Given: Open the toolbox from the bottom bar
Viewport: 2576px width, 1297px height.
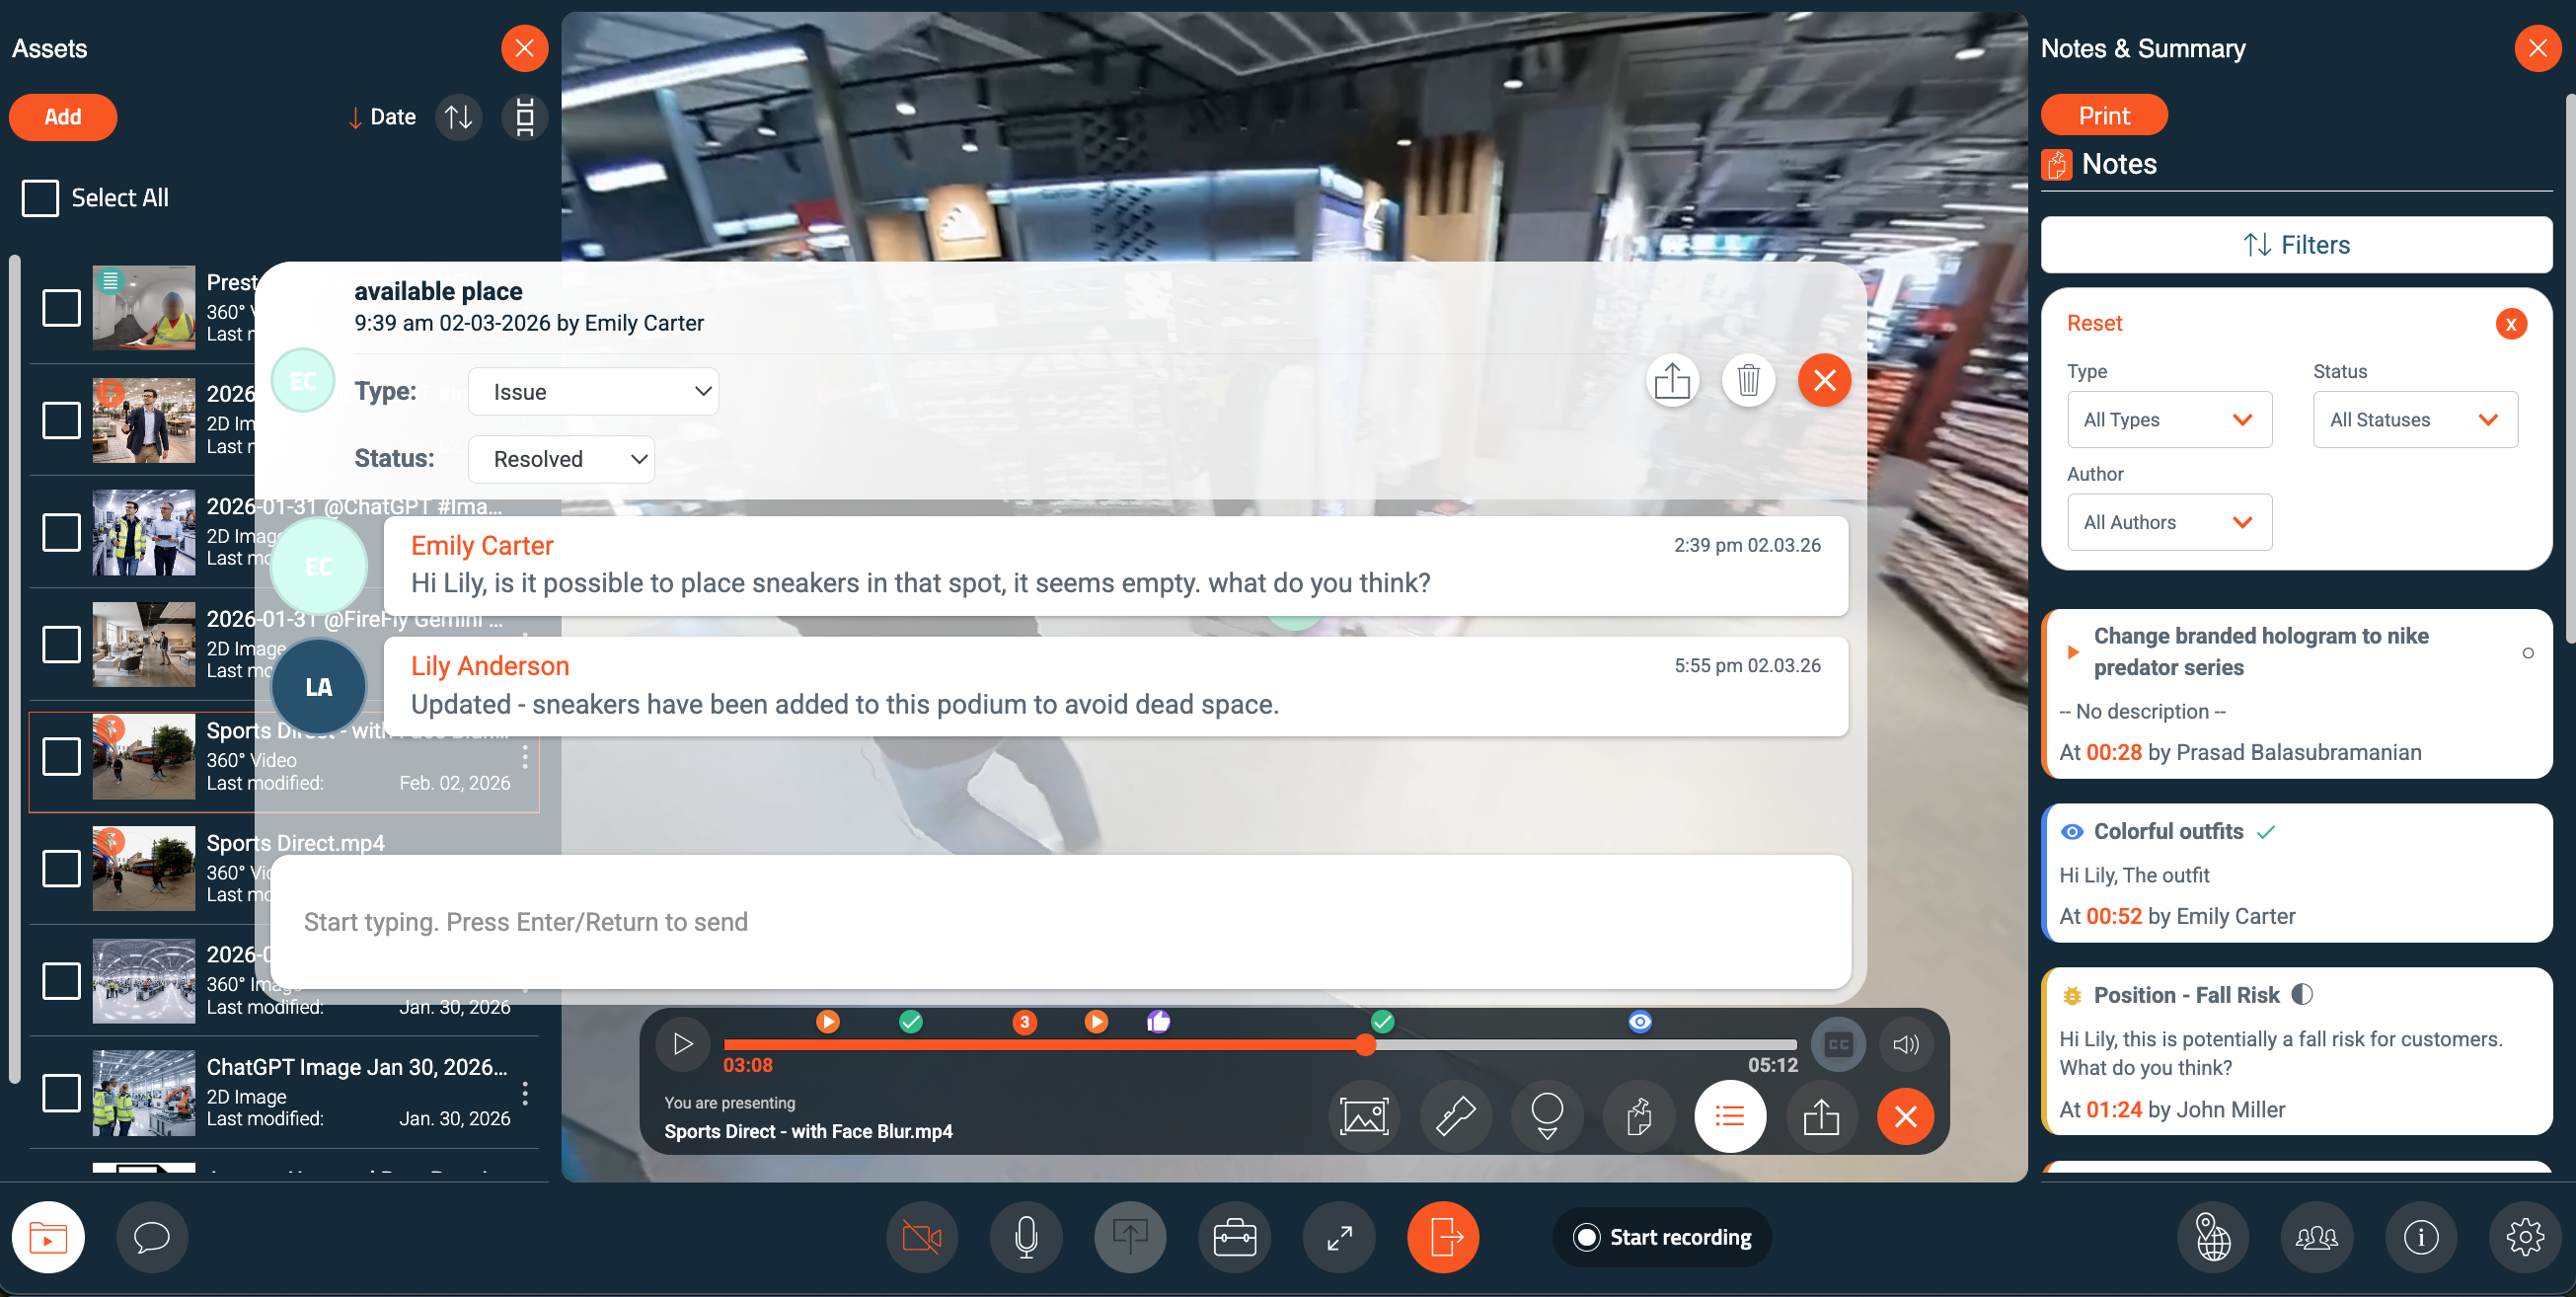Looking at the screenshot, I should 1235,1237.
